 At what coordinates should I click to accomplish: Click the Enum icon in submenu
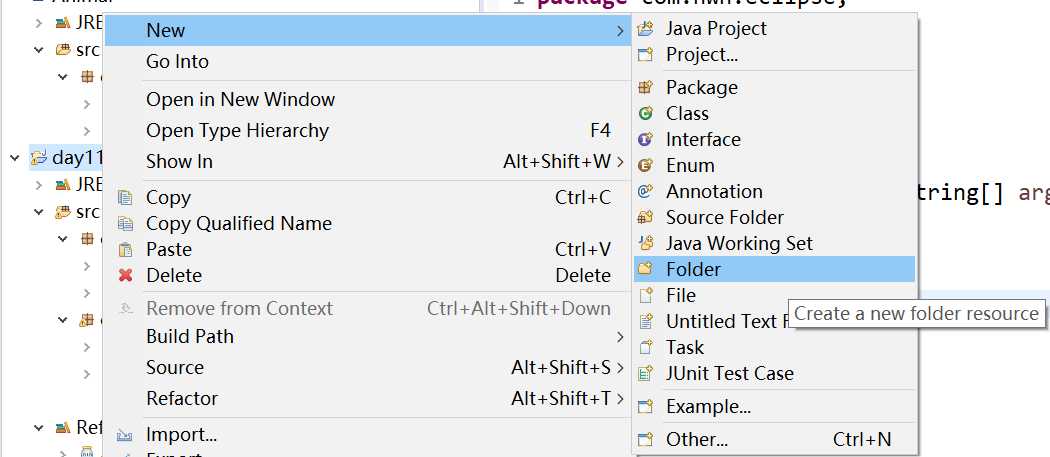[646, 166]
